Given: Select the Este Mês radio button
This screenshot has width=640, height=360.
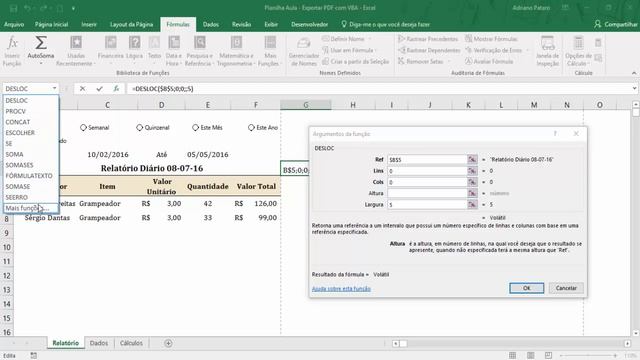Looking at the screenshot, I should point(196,127).
